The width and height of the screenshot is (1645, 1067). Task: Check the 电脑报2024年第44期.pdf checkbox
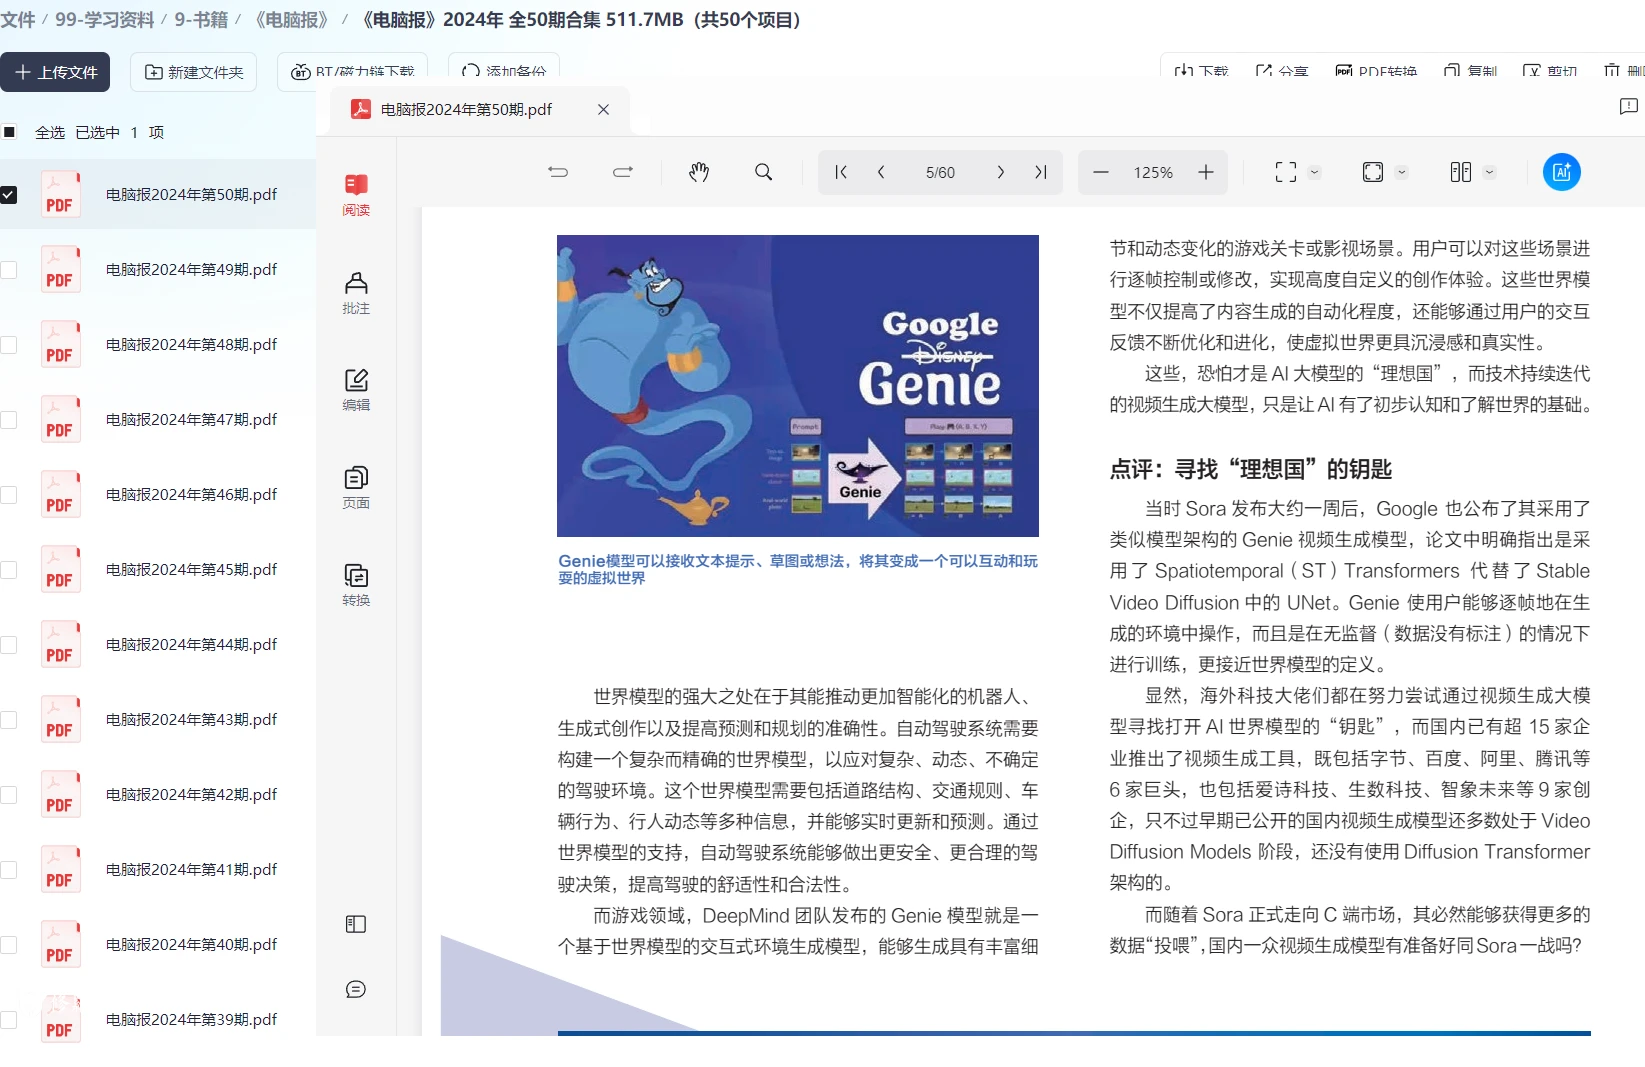coord(9,644)
